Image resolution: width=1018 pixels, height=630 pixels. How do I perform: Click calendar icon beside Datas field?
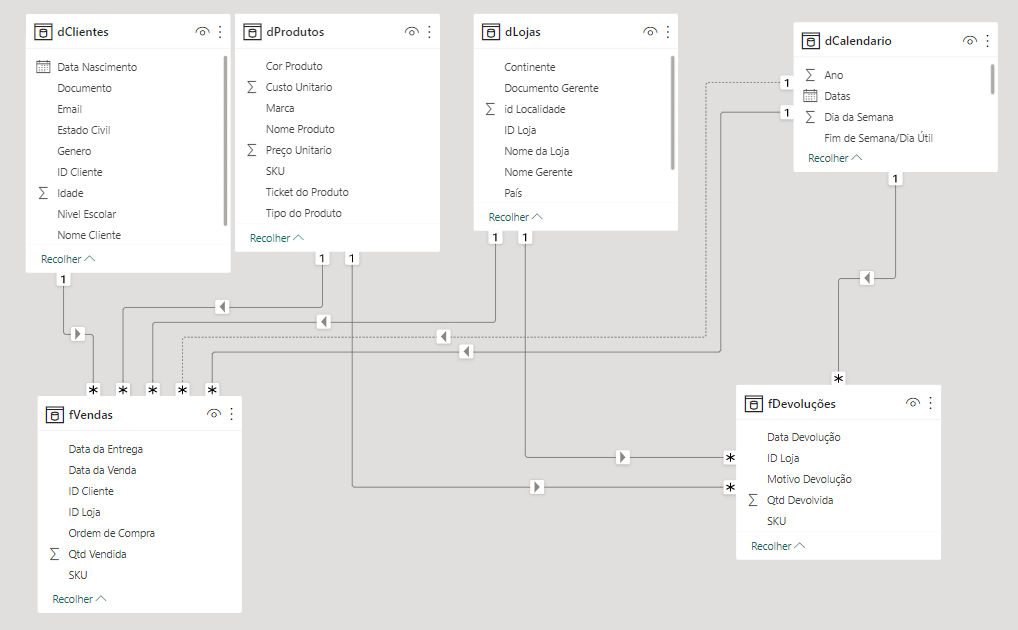(810, 96)
